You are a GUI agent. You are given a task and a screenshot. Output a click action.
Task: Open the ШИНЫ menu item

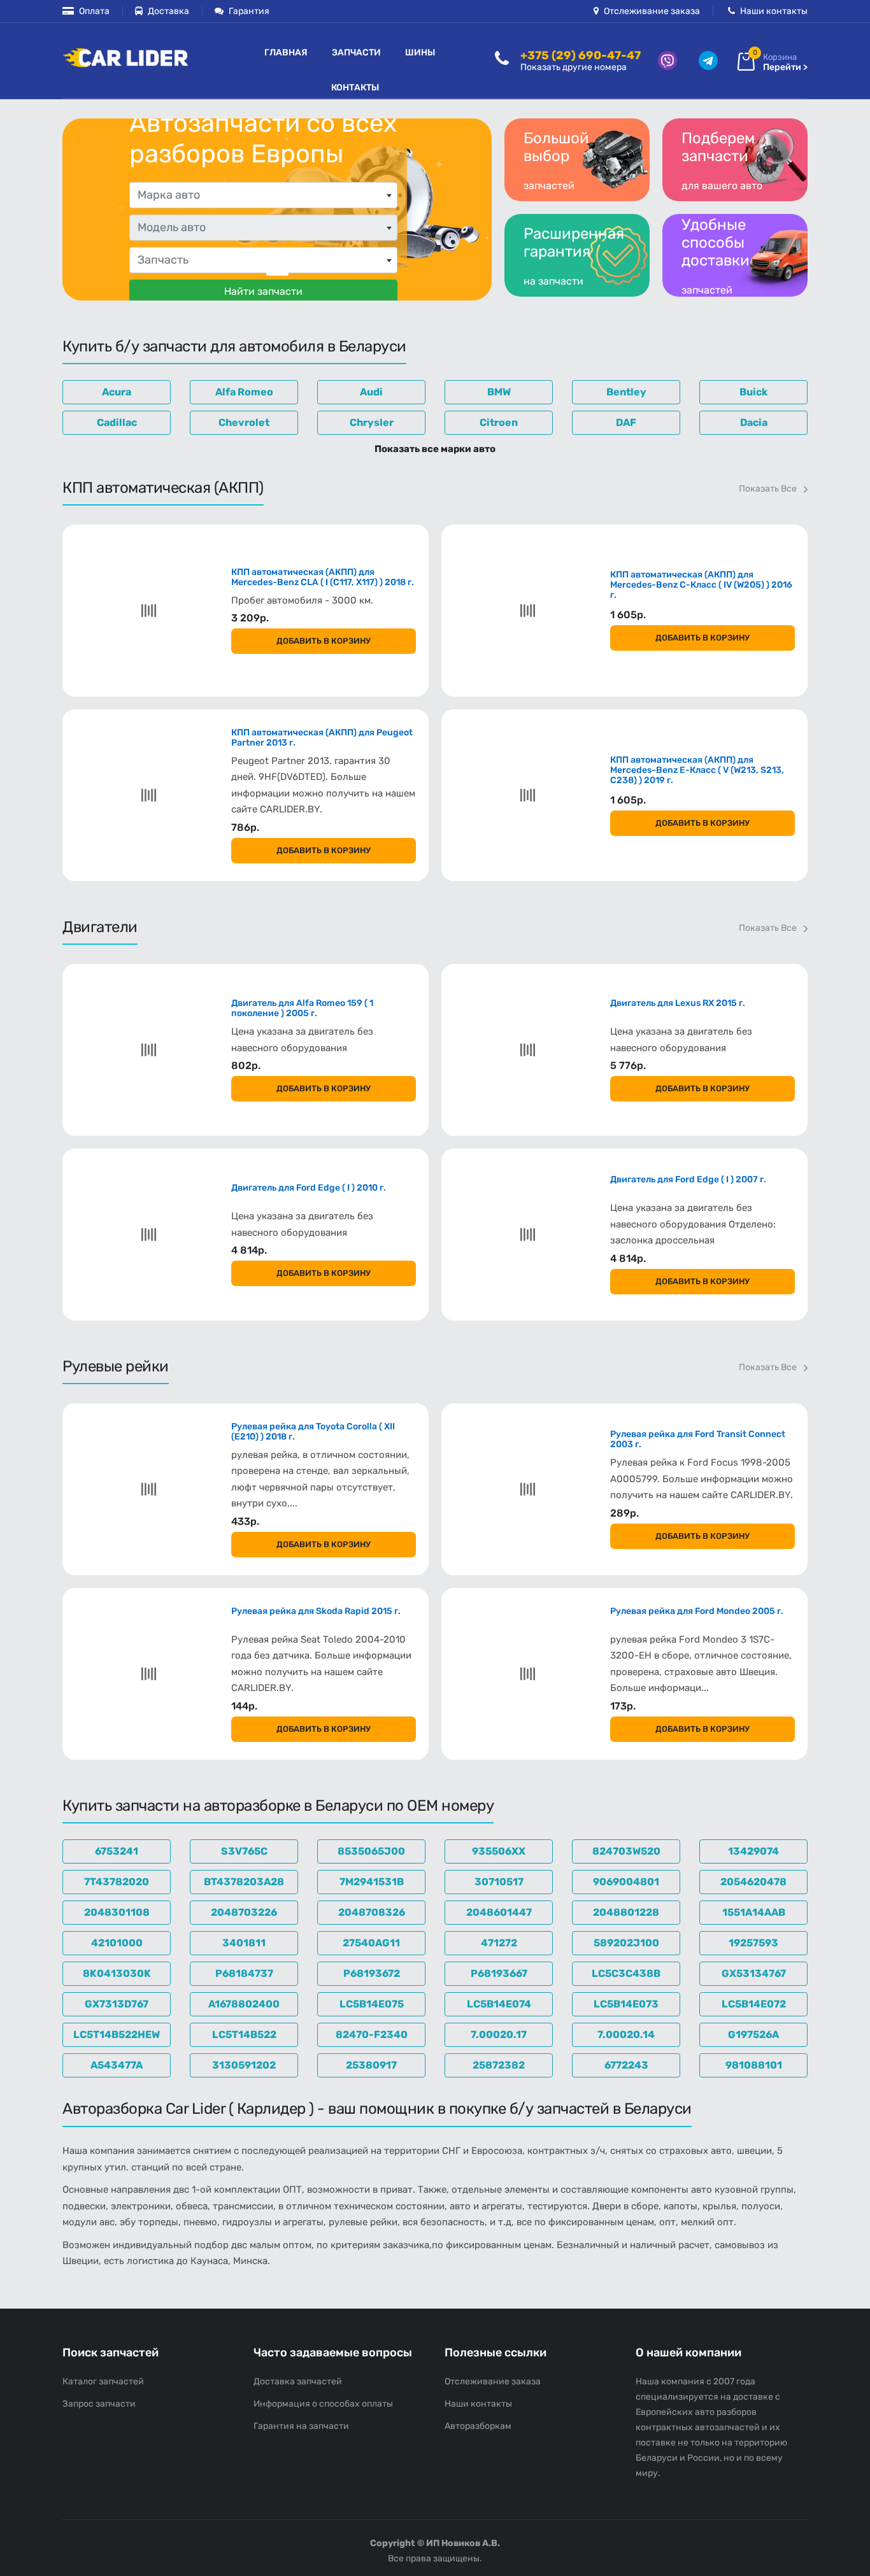(x=420, y=52)
